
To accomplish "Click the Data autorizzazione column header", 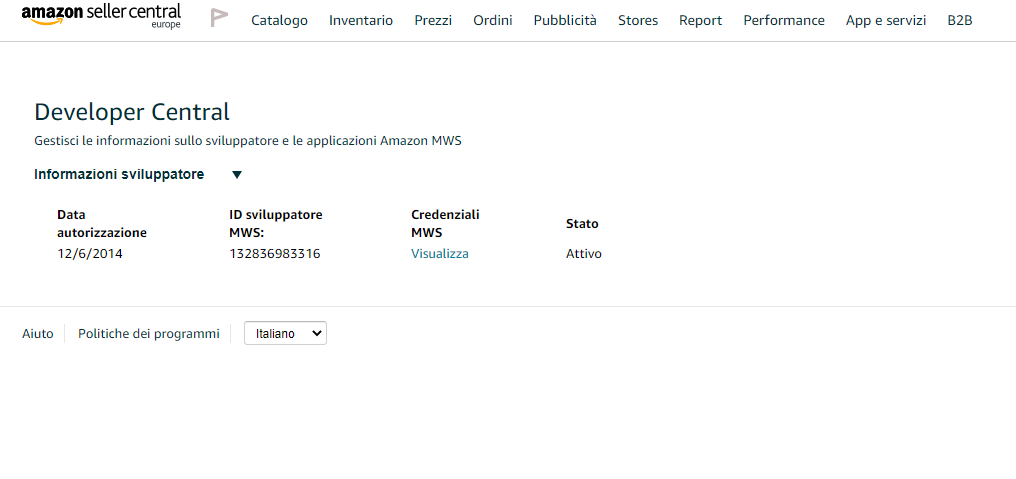I will pos(102,224).
